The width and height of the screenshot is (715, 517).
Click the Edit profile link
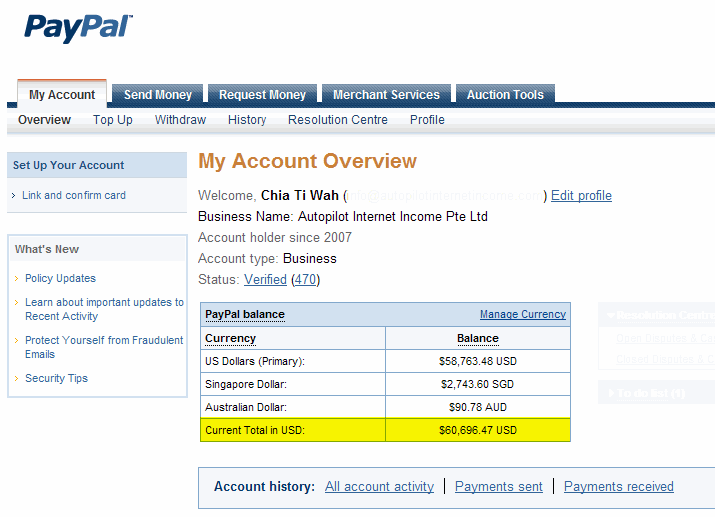pyautogui.click(x=581, y=196)
